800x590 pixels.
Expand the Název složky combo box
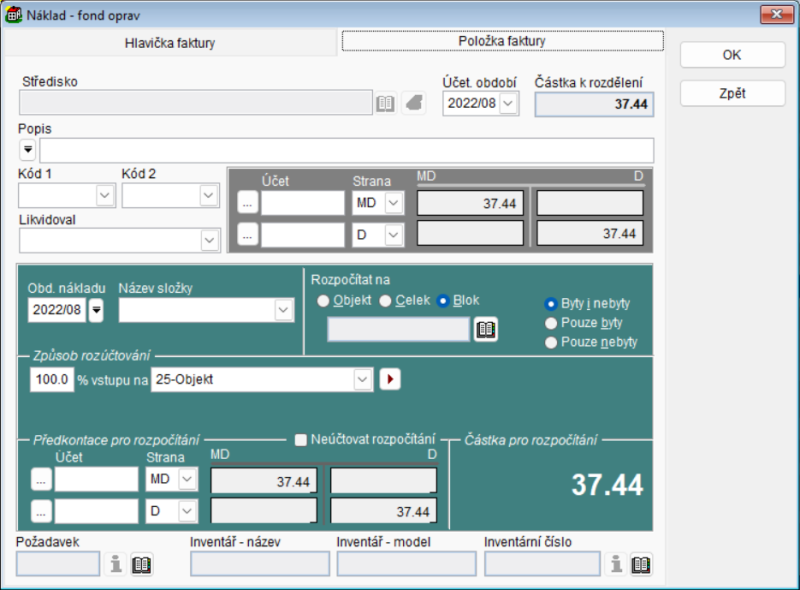coord(282,311)
